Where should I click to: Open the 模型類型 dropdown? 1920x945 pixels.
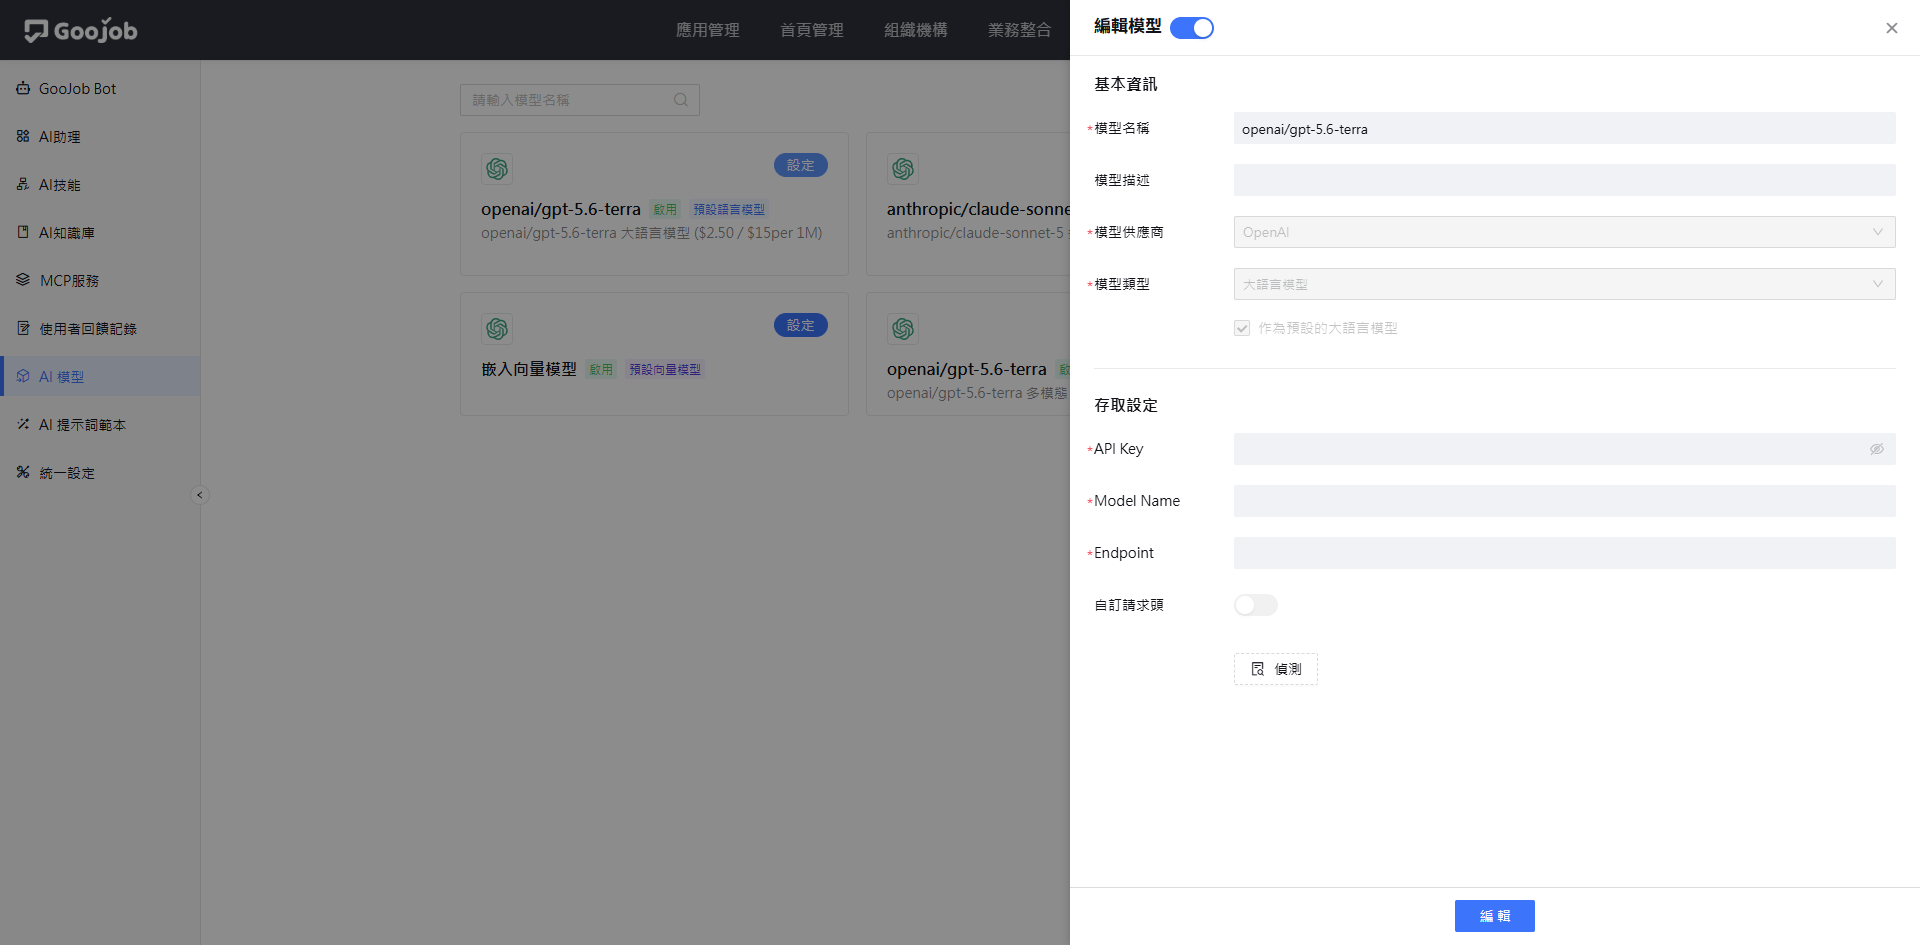1565,284
